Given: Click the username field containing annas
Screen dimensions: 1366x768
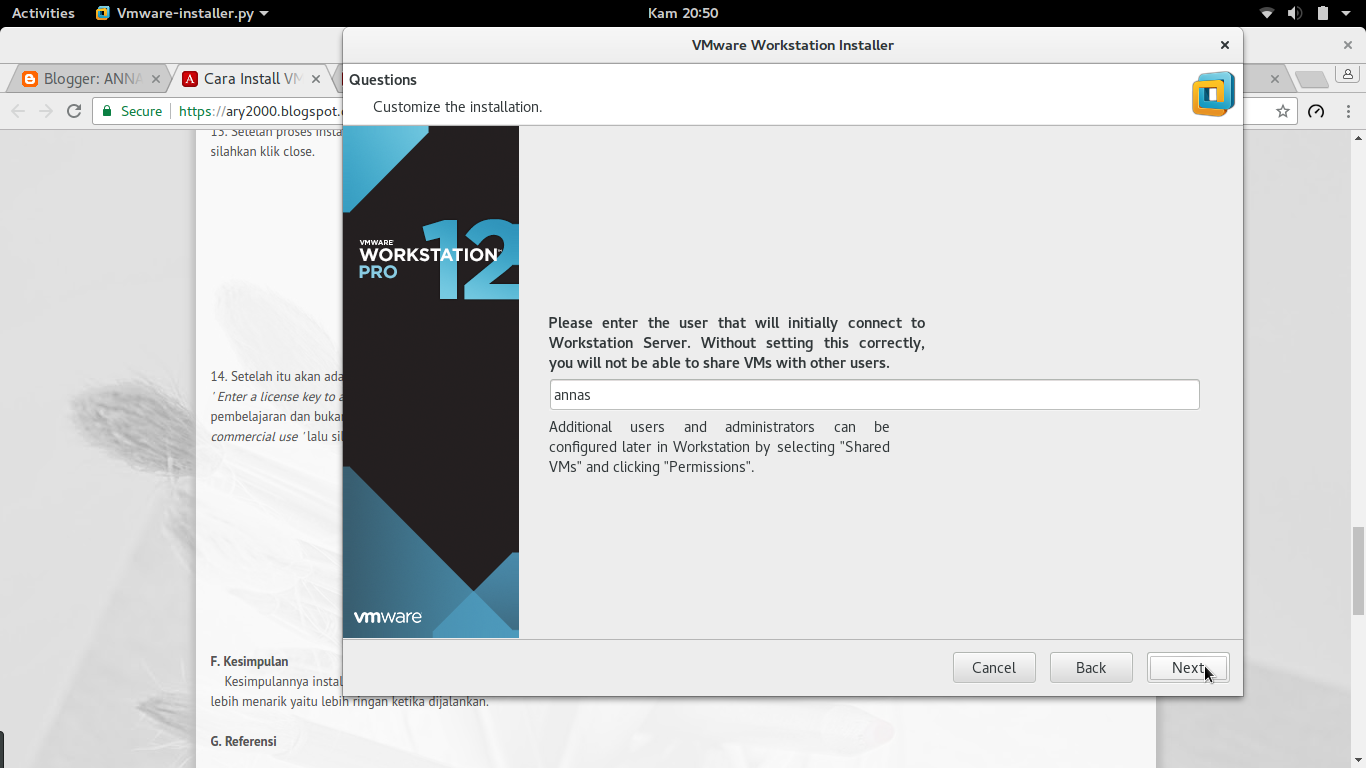Looking at the screenshot, I should 874,395.
